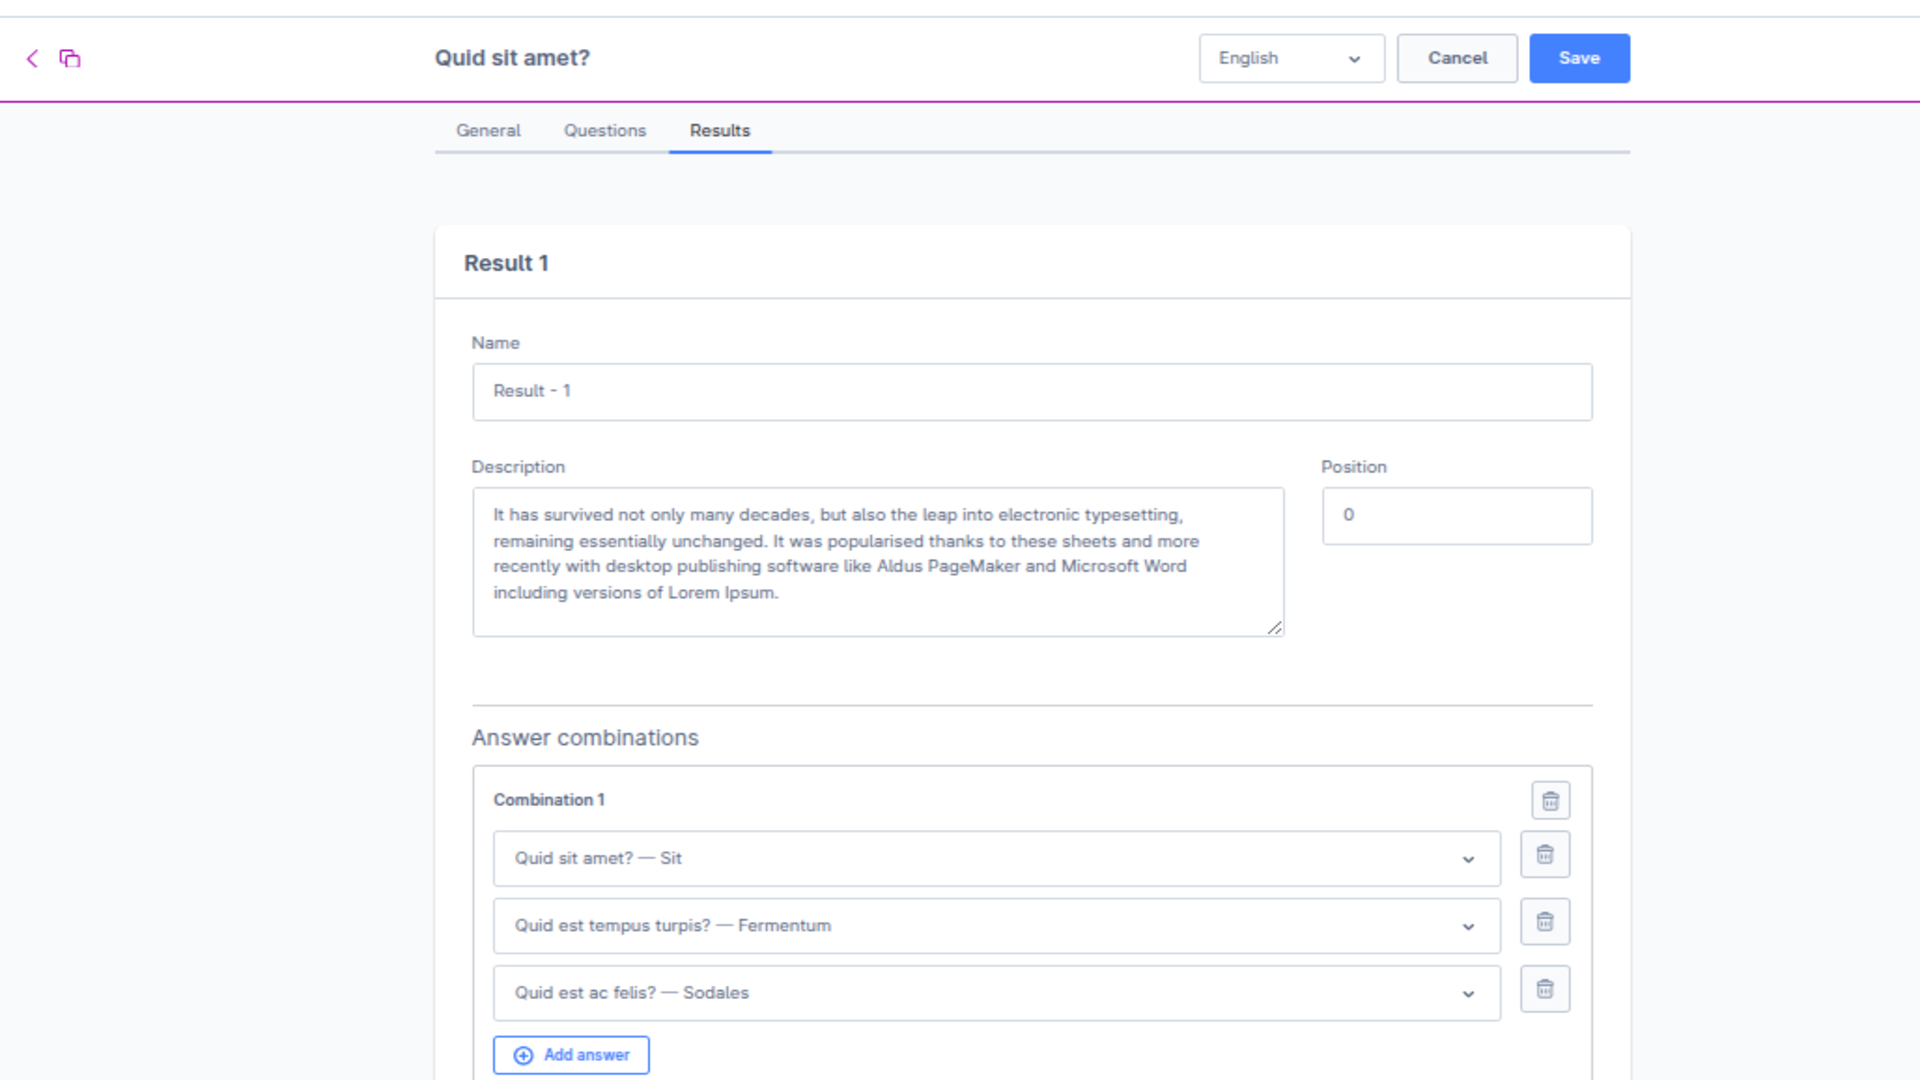Remove the 'Quid sit amet? — Sit' answer
1920x1080 pixels.
click(x=1545, y=855)
